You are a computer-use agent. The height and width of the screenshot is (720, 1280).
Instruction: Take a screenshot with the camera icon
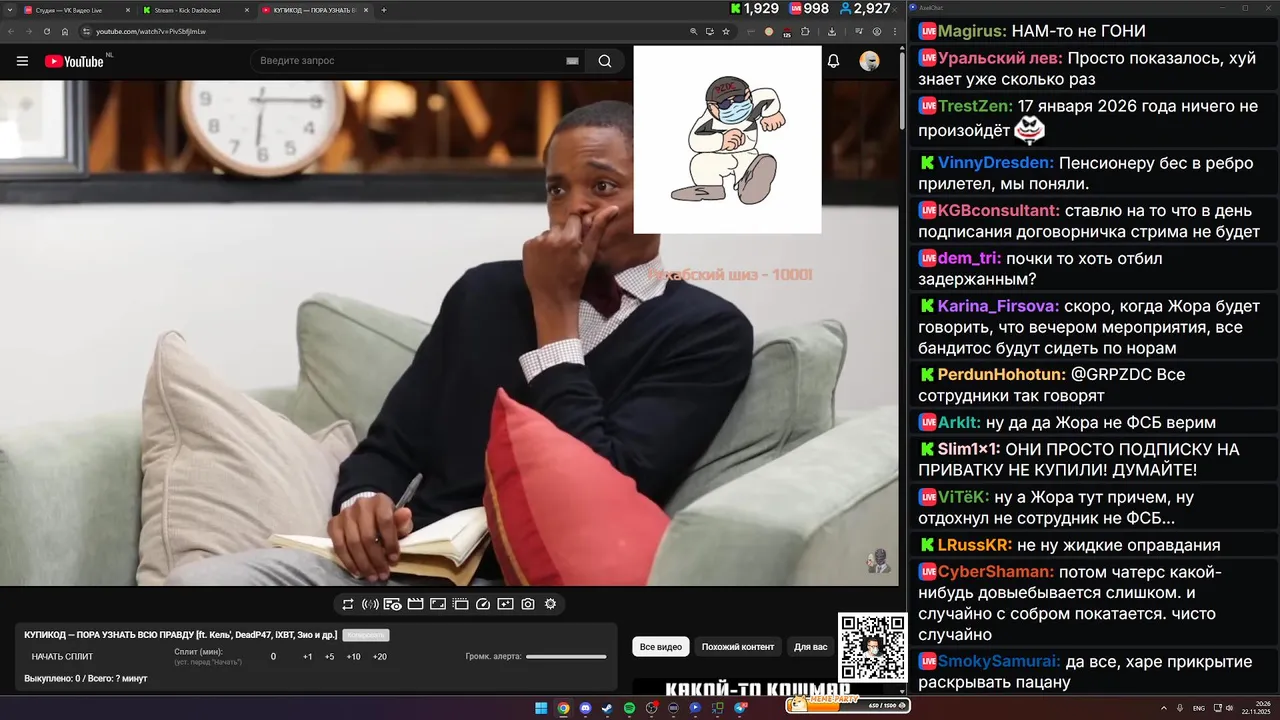(x=528, y=604)
